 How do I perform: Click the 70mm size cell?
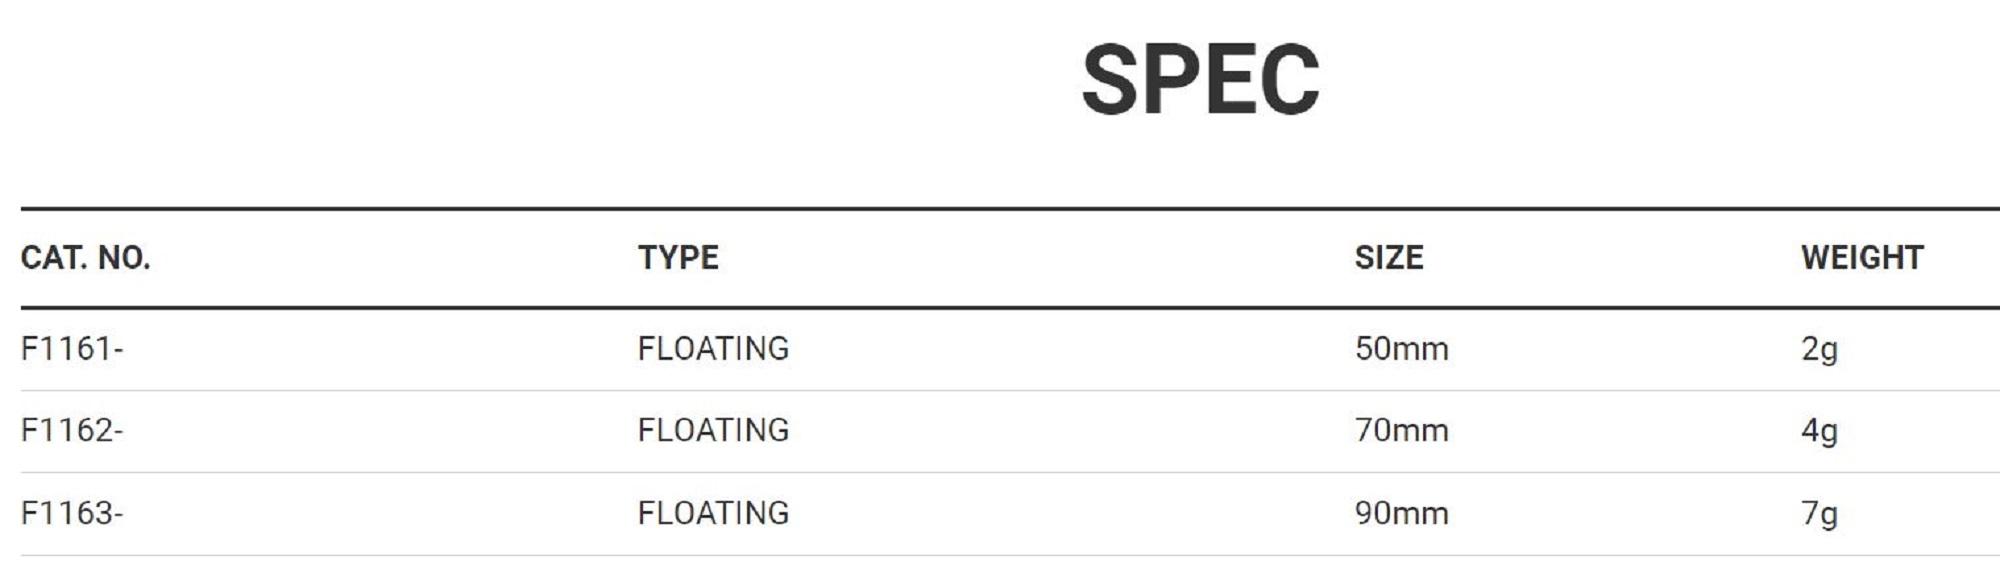(x=1401, y=430)
